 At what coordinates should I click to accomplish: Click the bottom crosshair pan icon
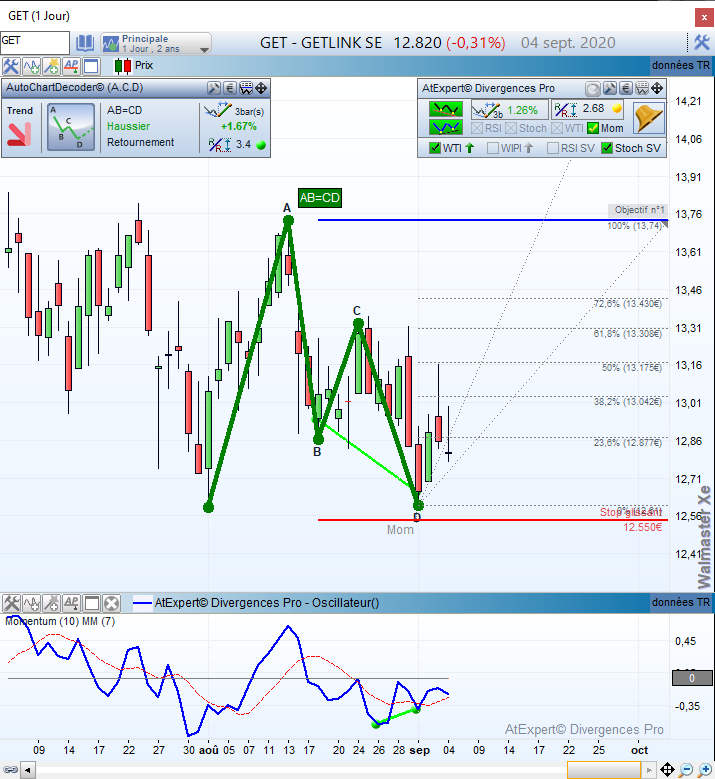[667, 770]
